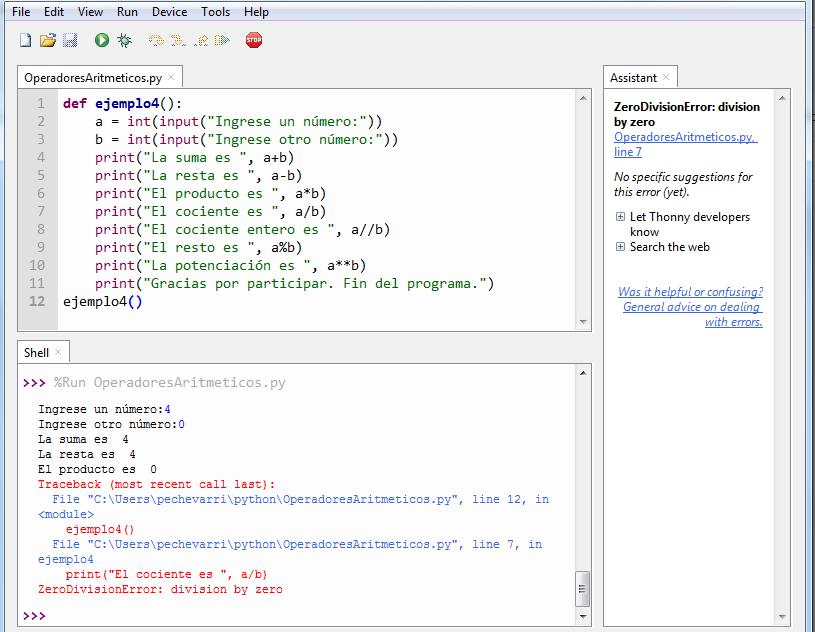Step over the current line
This screenshot has width=815, height=632.
click(x=156, y=41)
